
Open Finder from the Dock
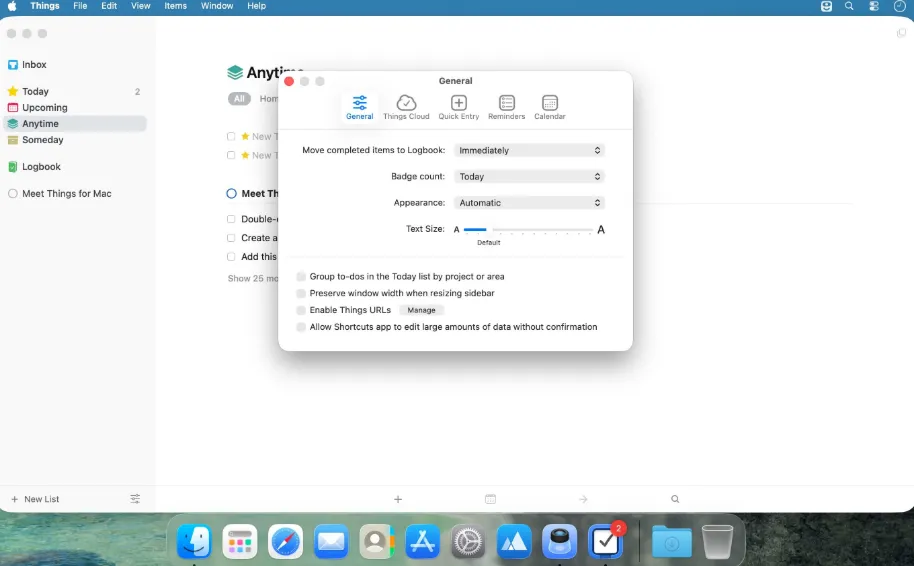[194, 542]
